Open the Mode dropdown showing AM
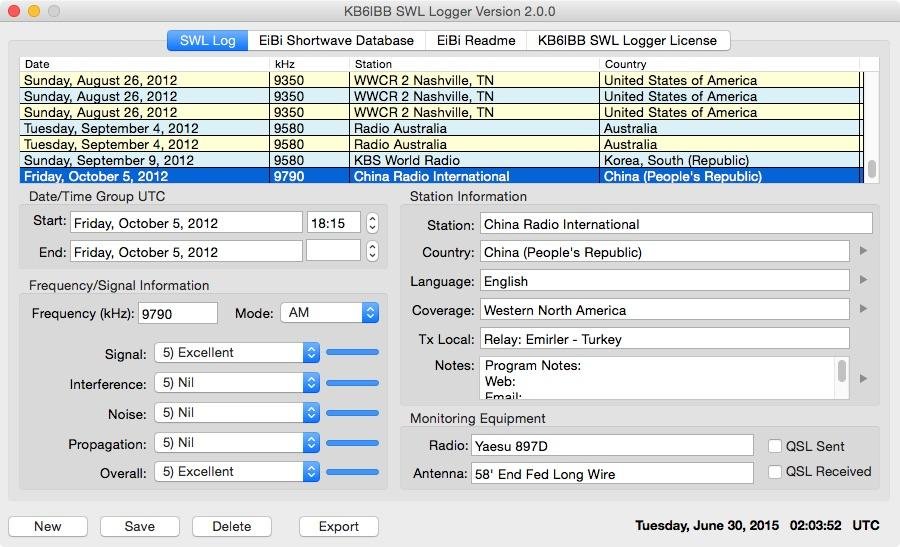 click(329, 313)
